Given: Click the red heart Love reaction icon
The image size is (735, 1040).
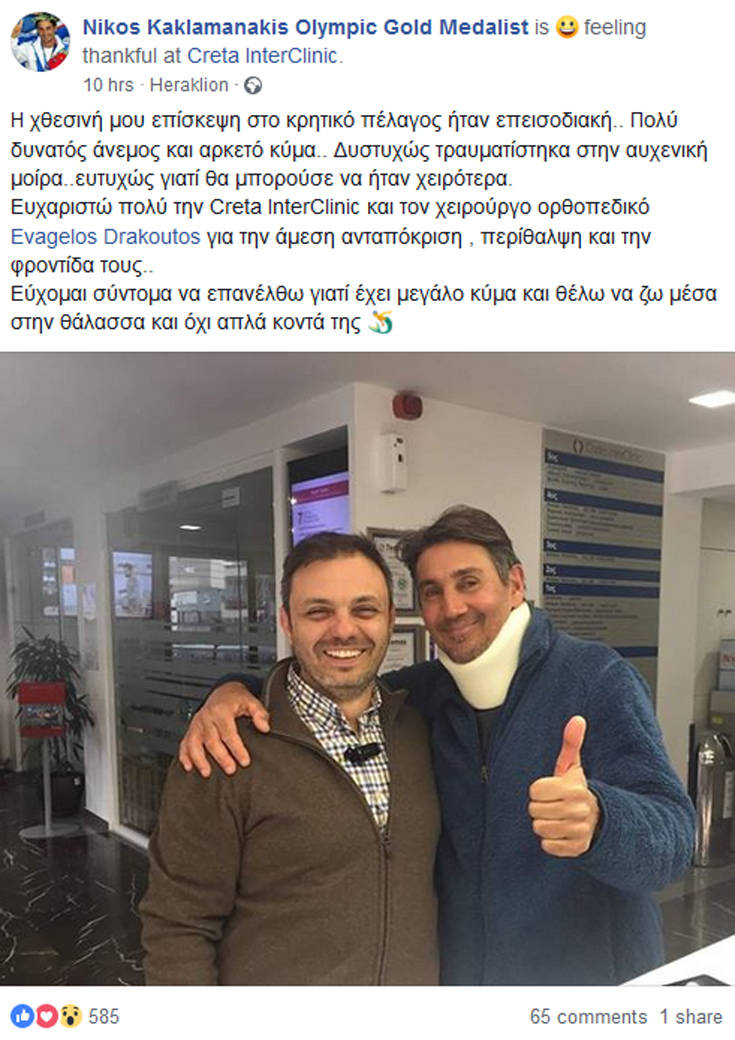Looking at the screenshot, I should [46, 1016].
